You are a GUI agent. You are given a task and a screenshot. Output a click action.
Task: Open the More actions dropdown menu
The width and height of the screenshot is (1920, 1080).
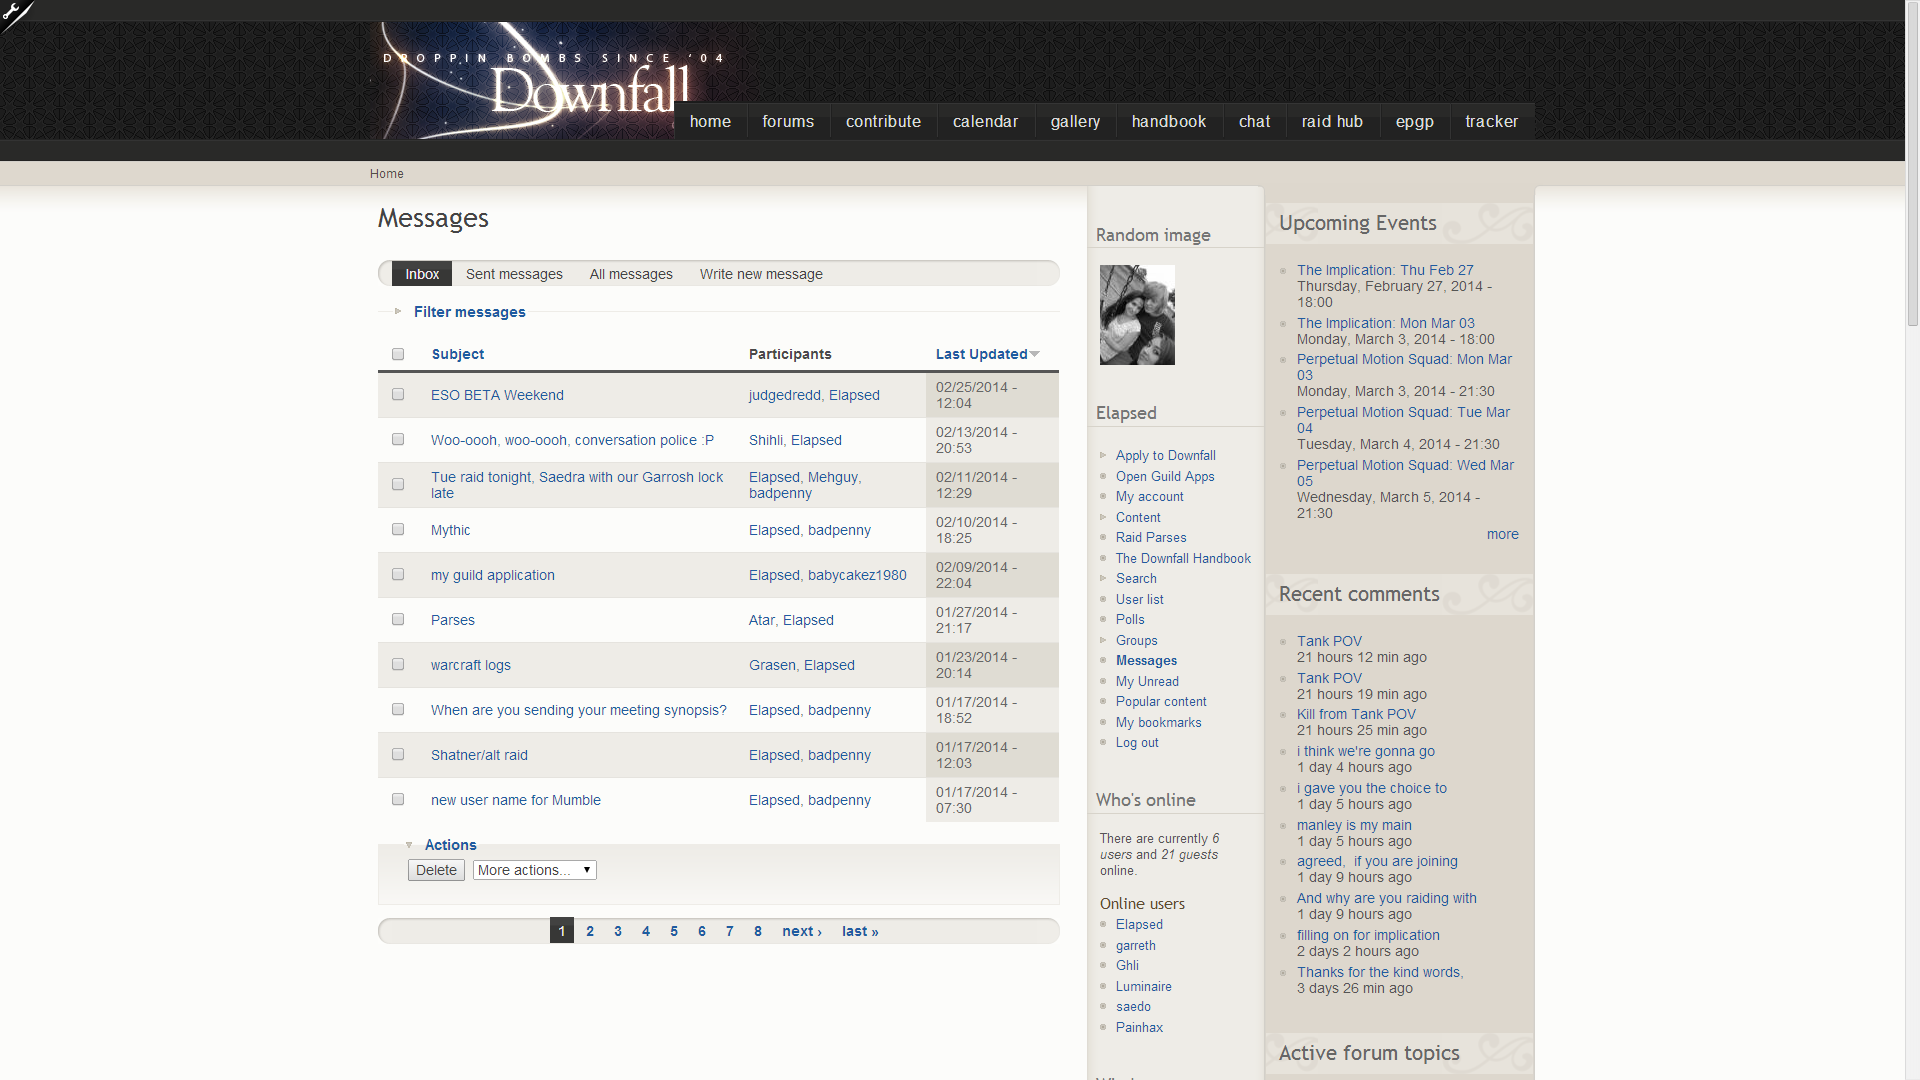click(x=533, y=869)
